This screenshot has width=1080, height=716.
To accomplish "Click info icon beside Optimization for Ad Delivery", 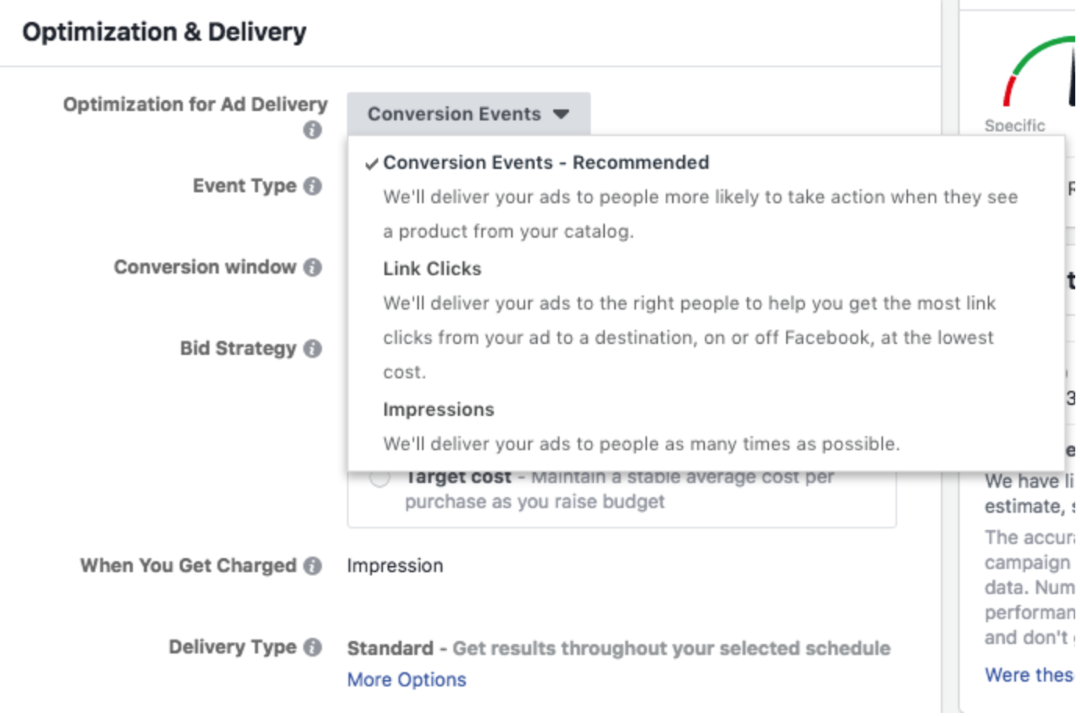I will (x=313, y=130).
